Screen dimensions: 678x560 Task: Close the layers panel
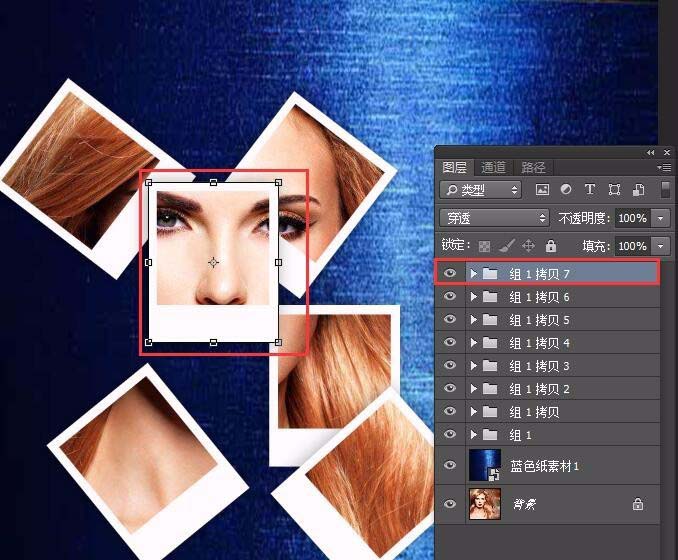point(667,153)
